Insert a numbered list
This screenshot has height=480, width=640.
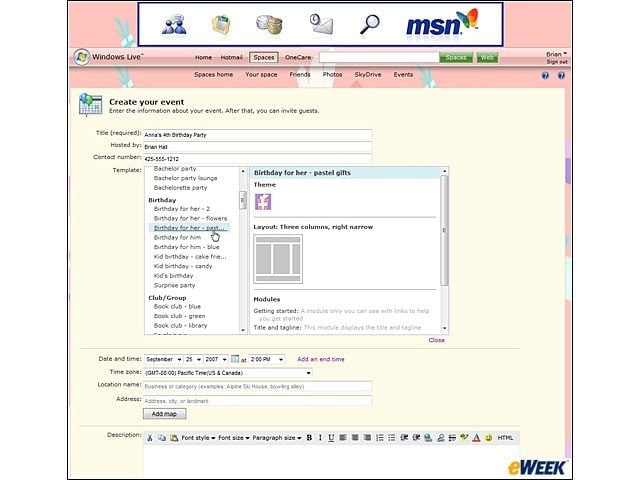[x=380, y=438]
